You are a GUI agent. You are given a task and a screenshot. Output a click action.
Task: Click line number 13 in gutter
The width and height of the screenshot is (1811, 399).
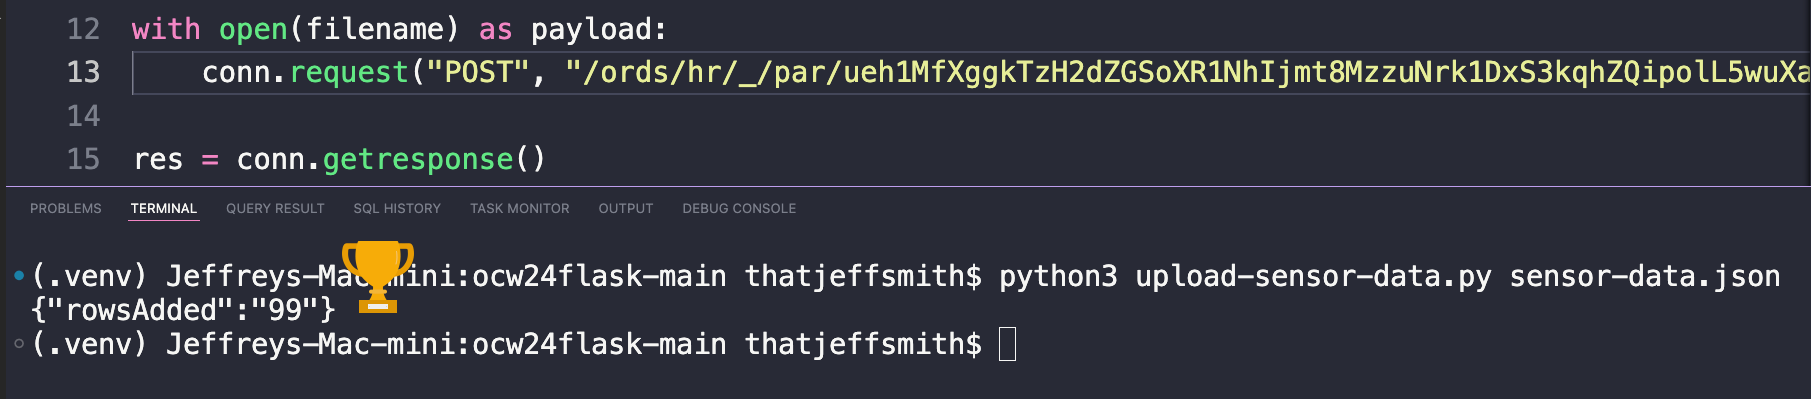84,72
